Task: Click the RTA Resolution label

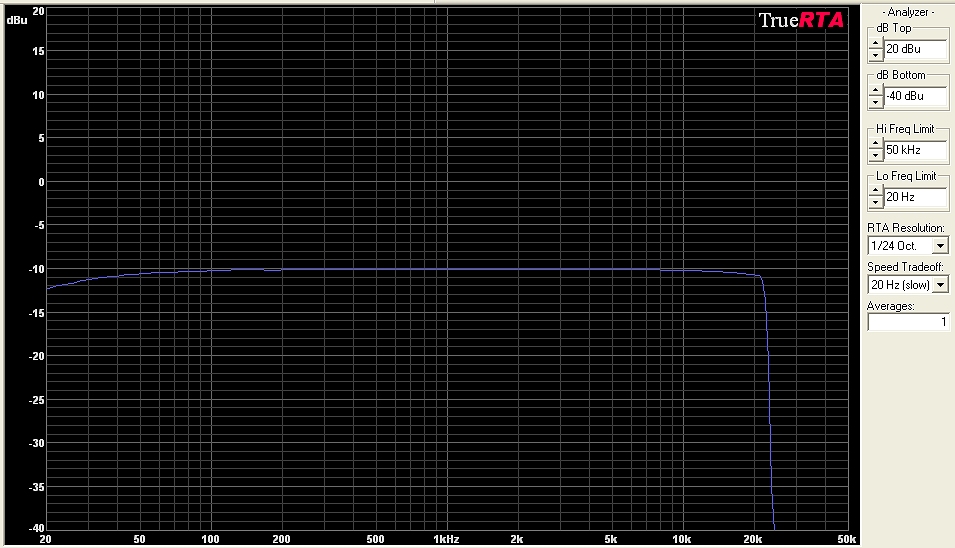Action: (906, 228)
